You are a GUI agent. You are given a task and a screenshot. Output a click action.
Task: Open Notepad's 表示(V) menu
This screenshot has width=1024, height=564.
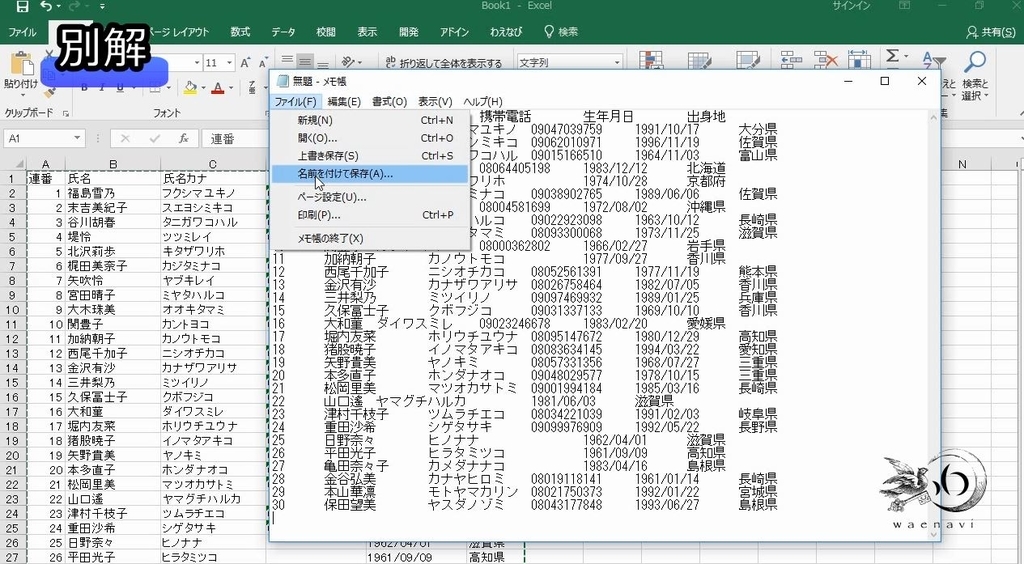[435, 102]
